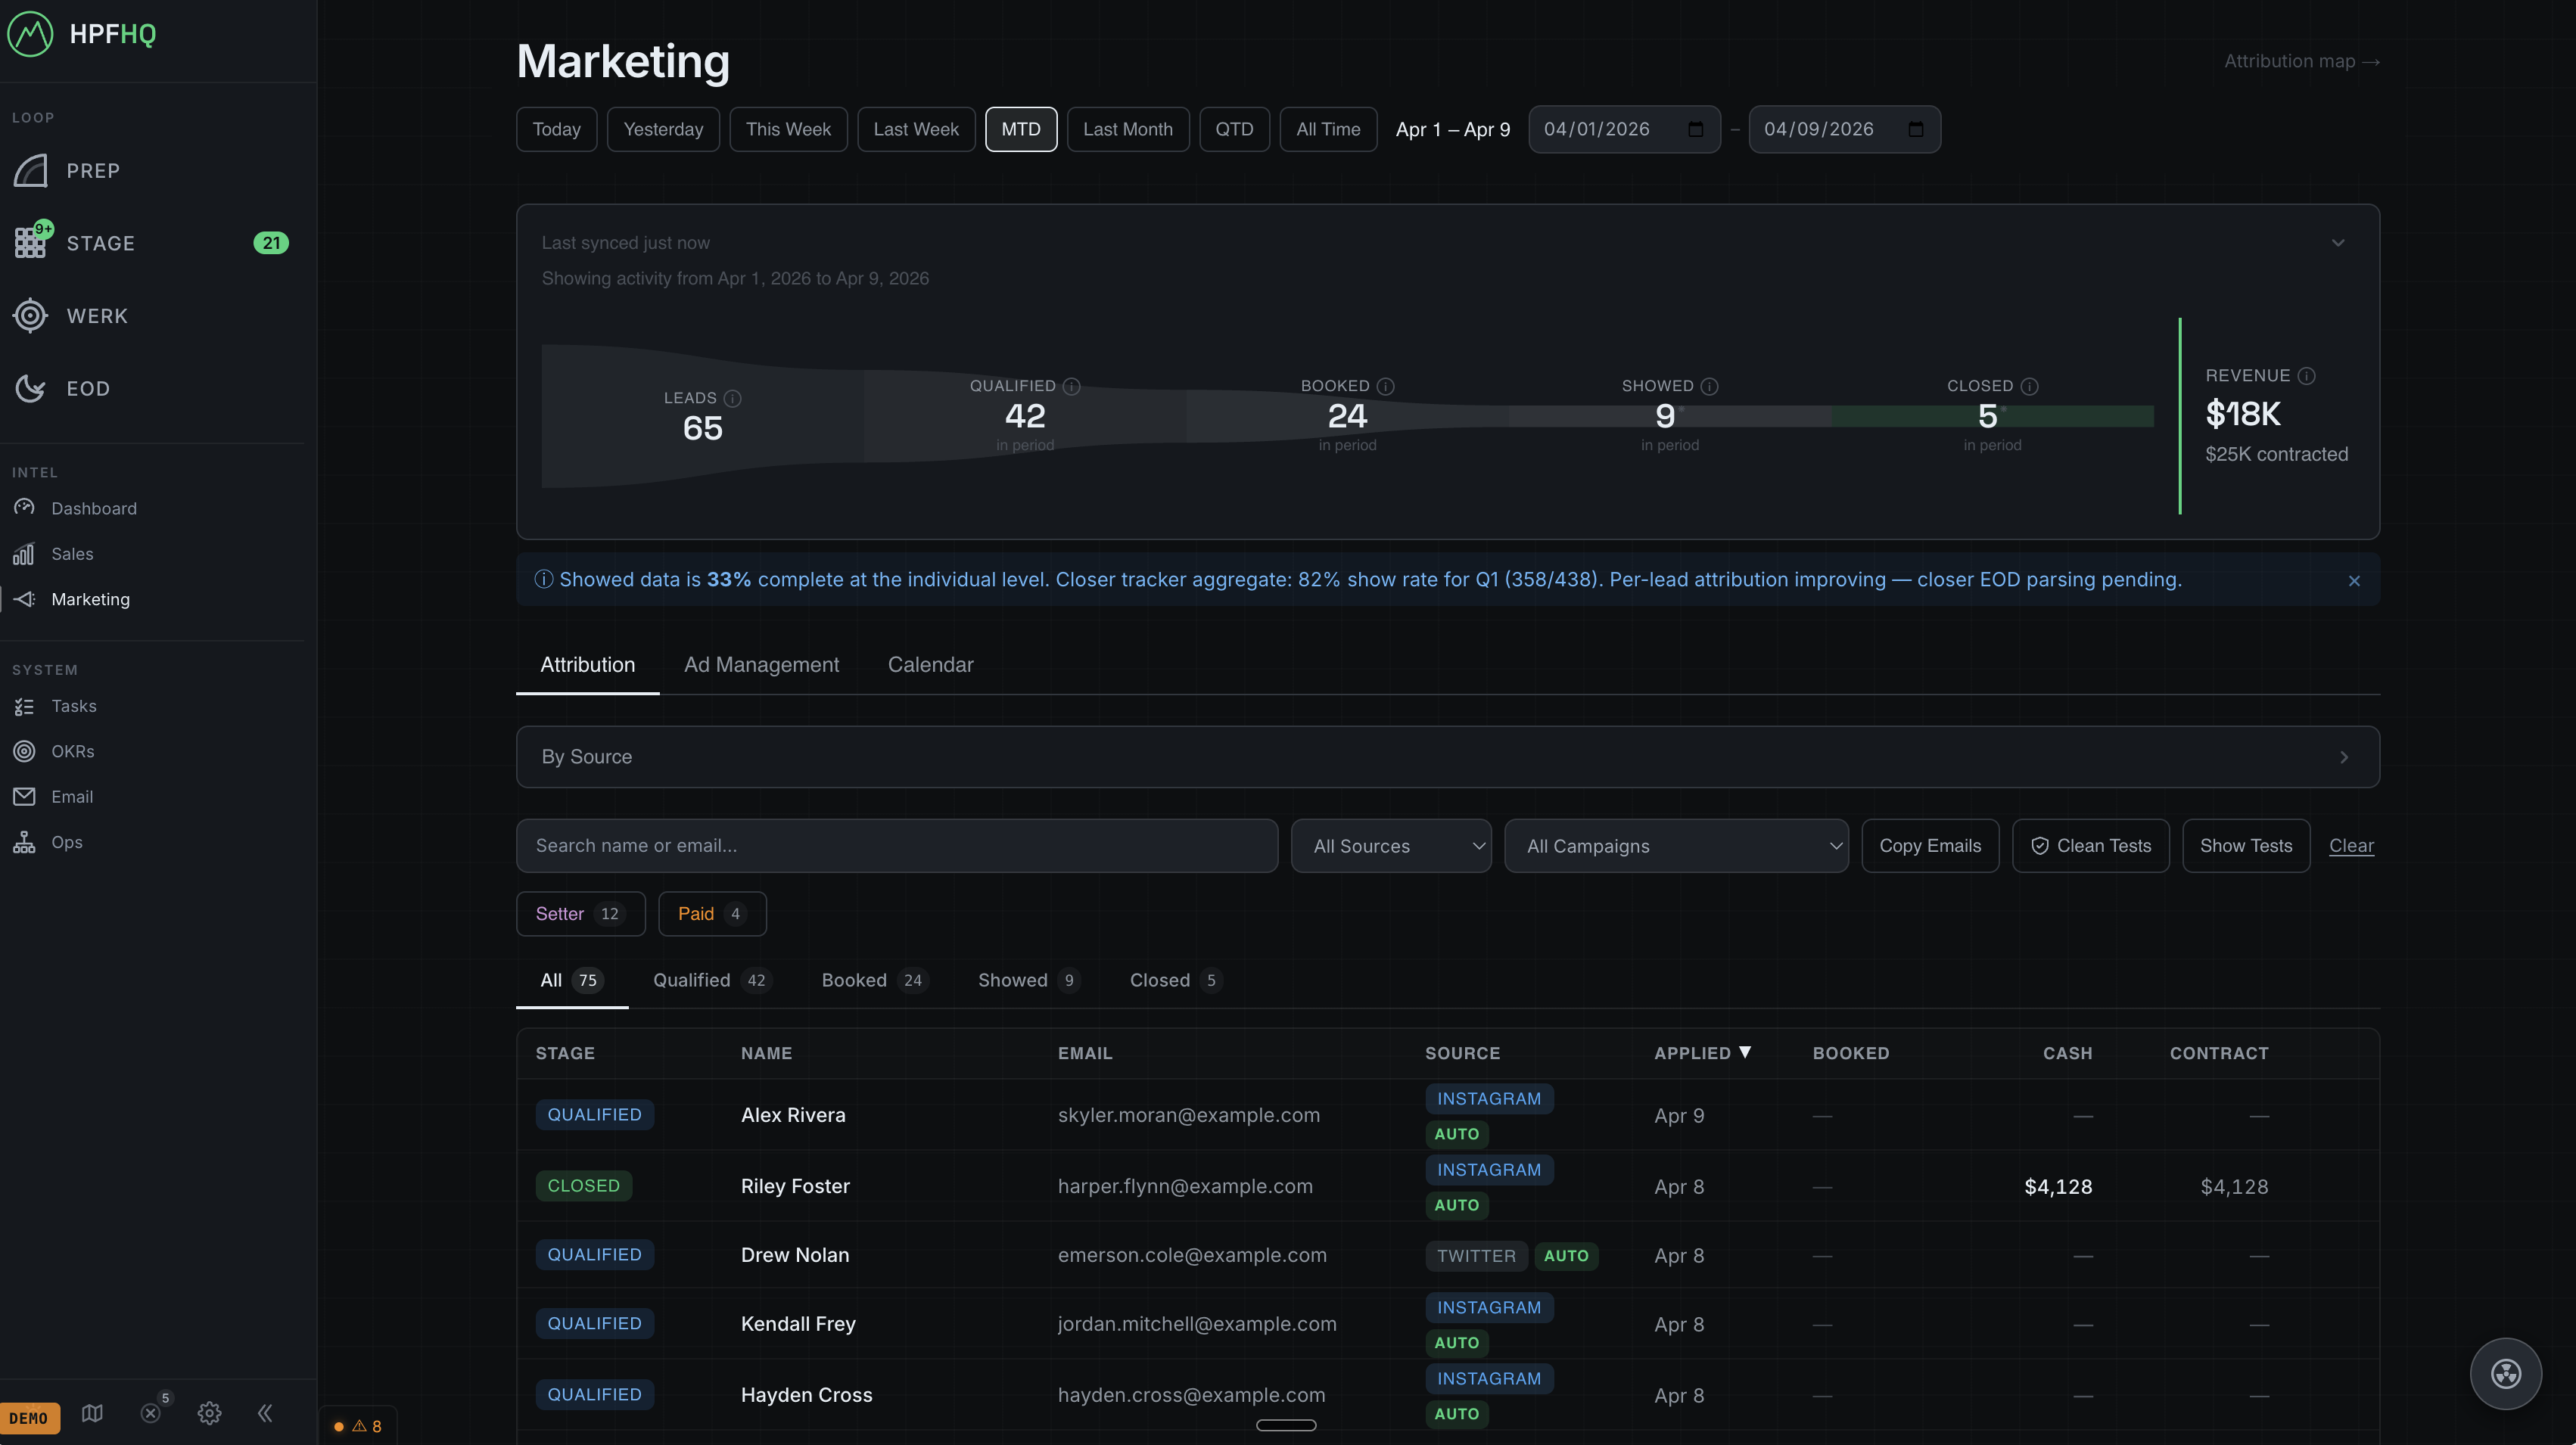2576x1445 pixels.
Task: Collapse the funnel summary panel chevron
Action: (2338, 242)
